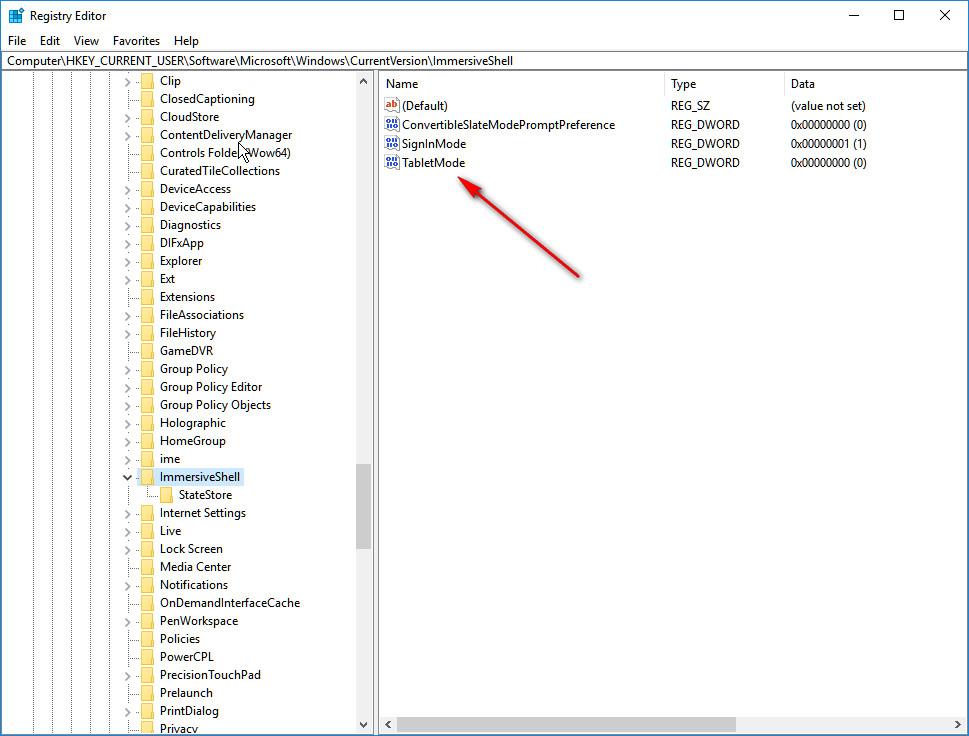
Task: Open the View menu
Action: point(86,41)
